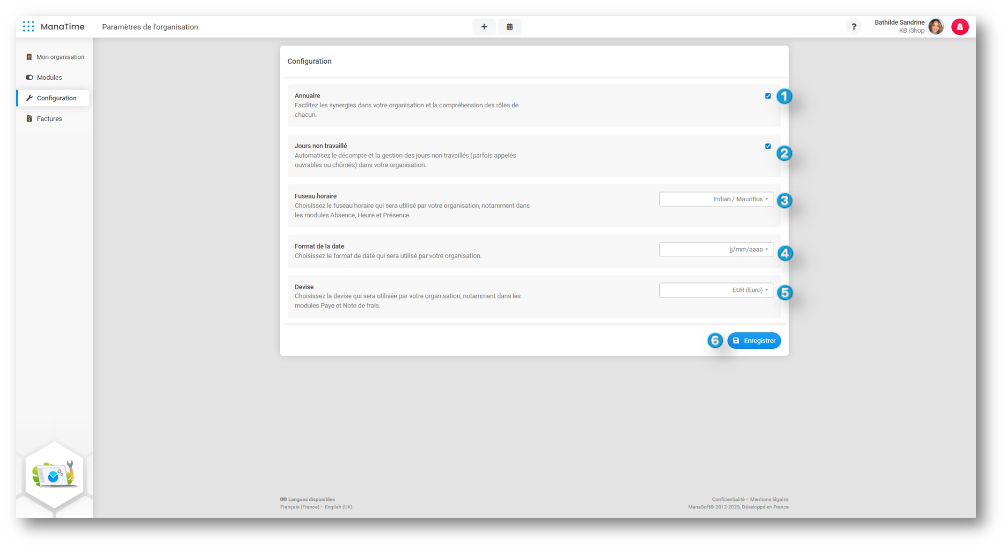Image resolution: width=1007 pixels, height=549 pixels.
Task: Click the Enregistrer save button
Action: 754,341
